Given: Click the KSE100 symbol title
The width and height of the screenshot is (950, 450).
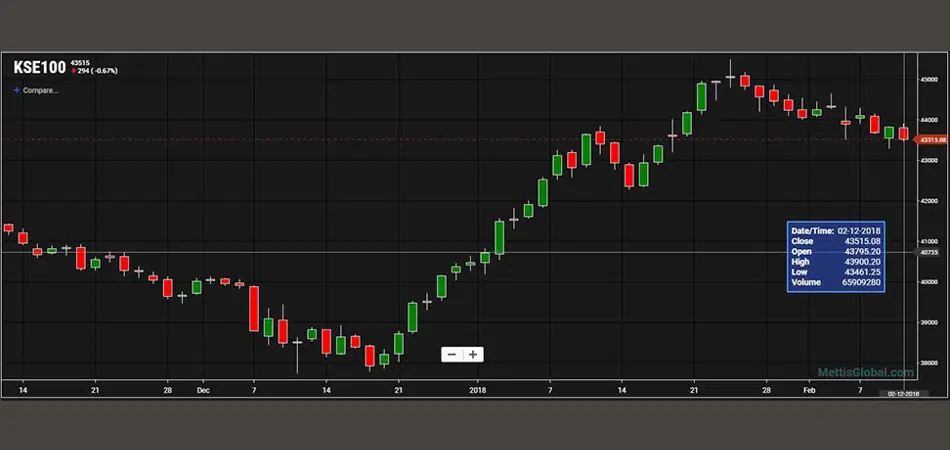Looking at the screenshot, I should 39,67.
